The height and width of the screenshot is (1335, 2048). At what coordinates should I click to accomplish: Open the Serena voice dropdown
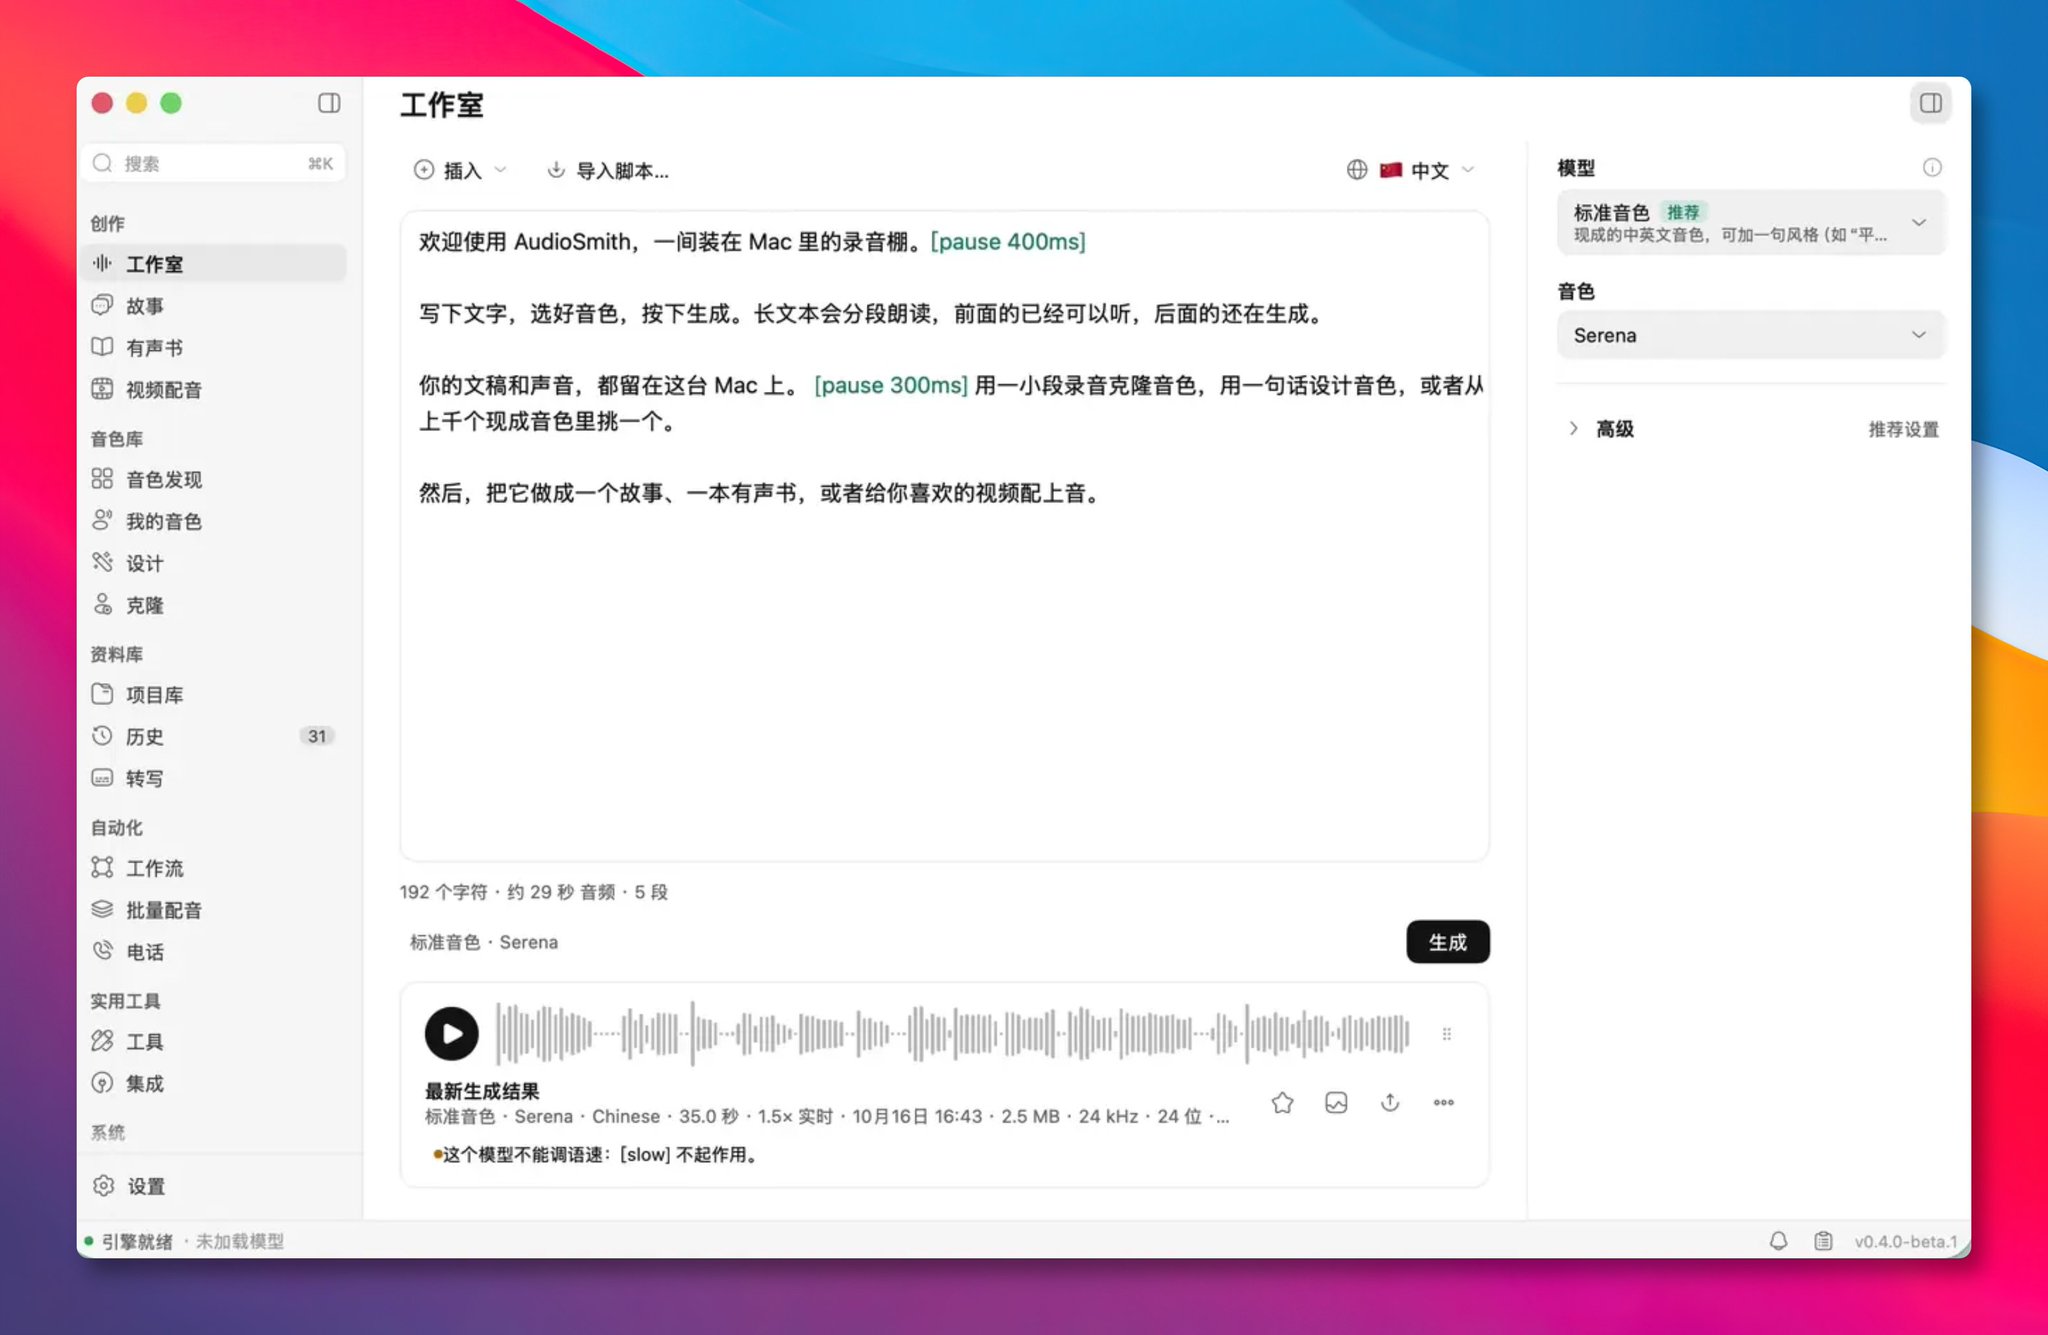click(x=1750, y=335)
